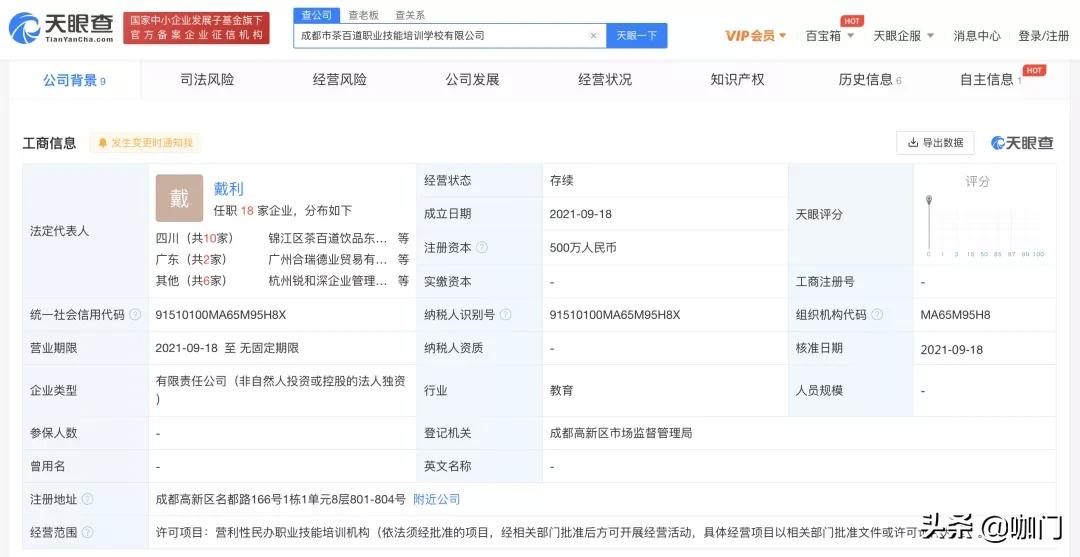
Task: Click the help icon beside 组织机构代码
Action: [877, 315]
